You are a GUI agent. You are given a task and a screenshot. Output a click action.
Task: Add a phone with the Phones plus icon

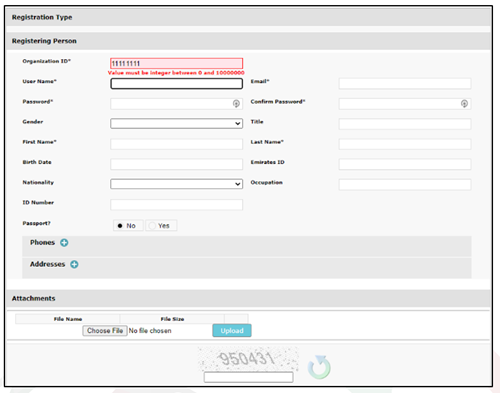(64, 243)
